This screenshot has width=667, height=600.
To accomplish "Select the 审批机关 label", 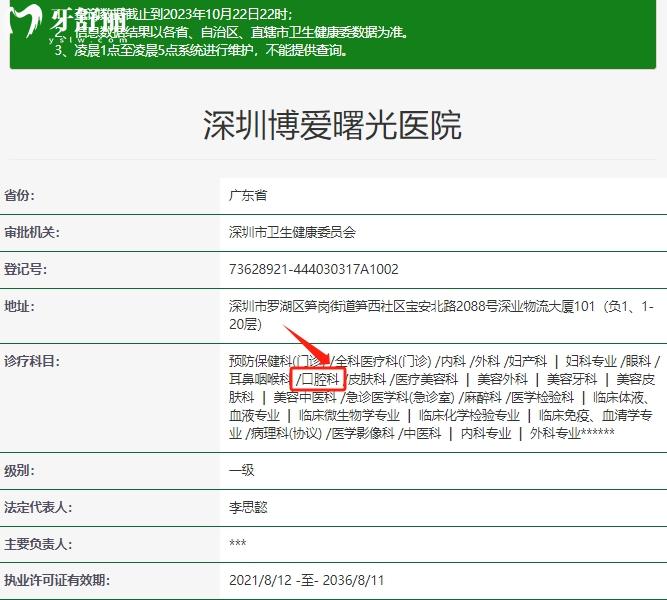I will [x=32, y=232].
